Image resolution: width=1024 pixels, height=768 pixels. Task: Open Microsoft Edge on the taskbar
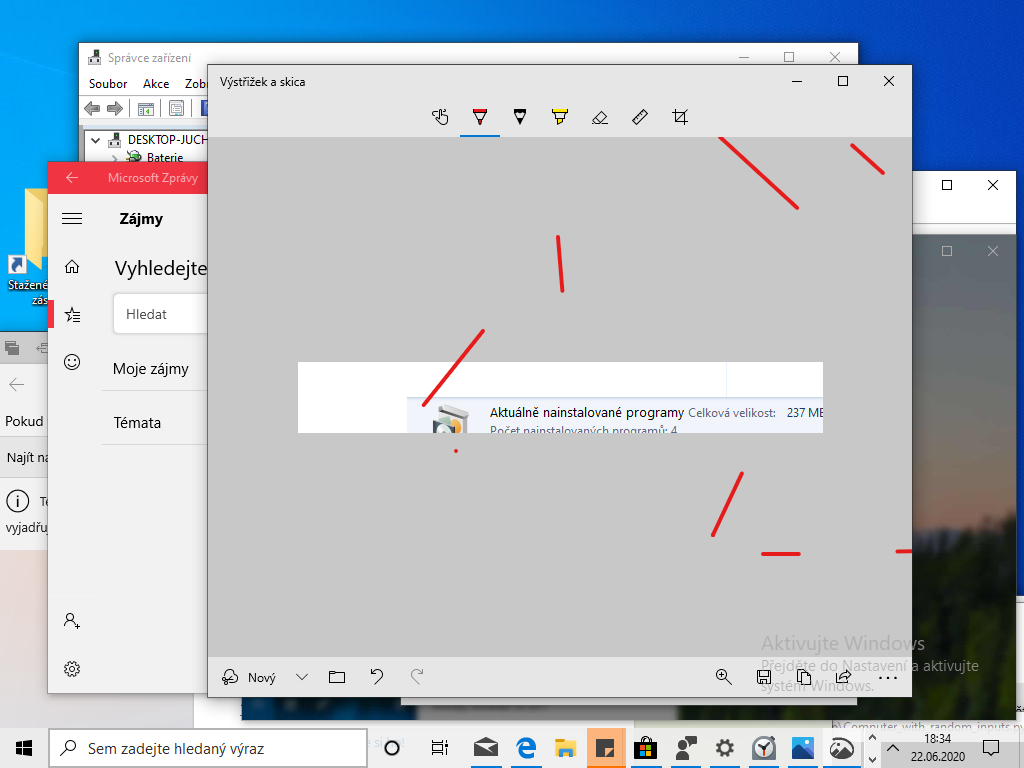tap(526, 748)
